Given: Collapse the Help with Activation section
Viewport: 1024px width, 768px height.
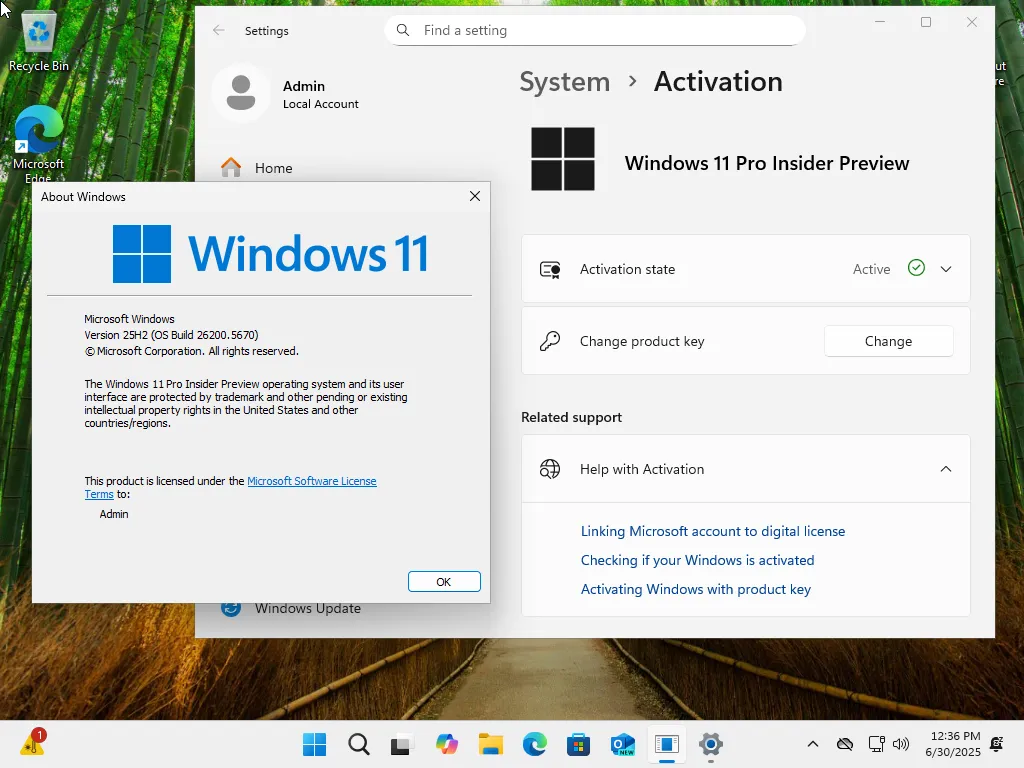Looking at the screenshot, I should 946,469.
